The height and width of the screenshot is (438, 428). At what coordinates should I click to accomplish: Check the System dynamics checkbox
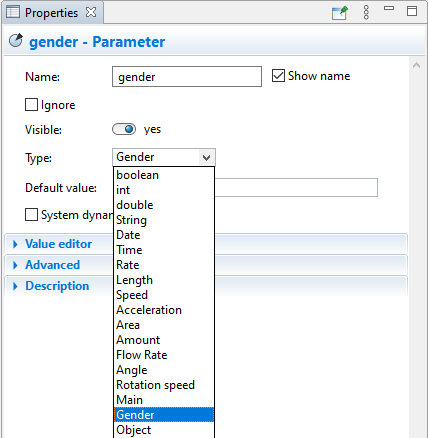click(31, 215)
